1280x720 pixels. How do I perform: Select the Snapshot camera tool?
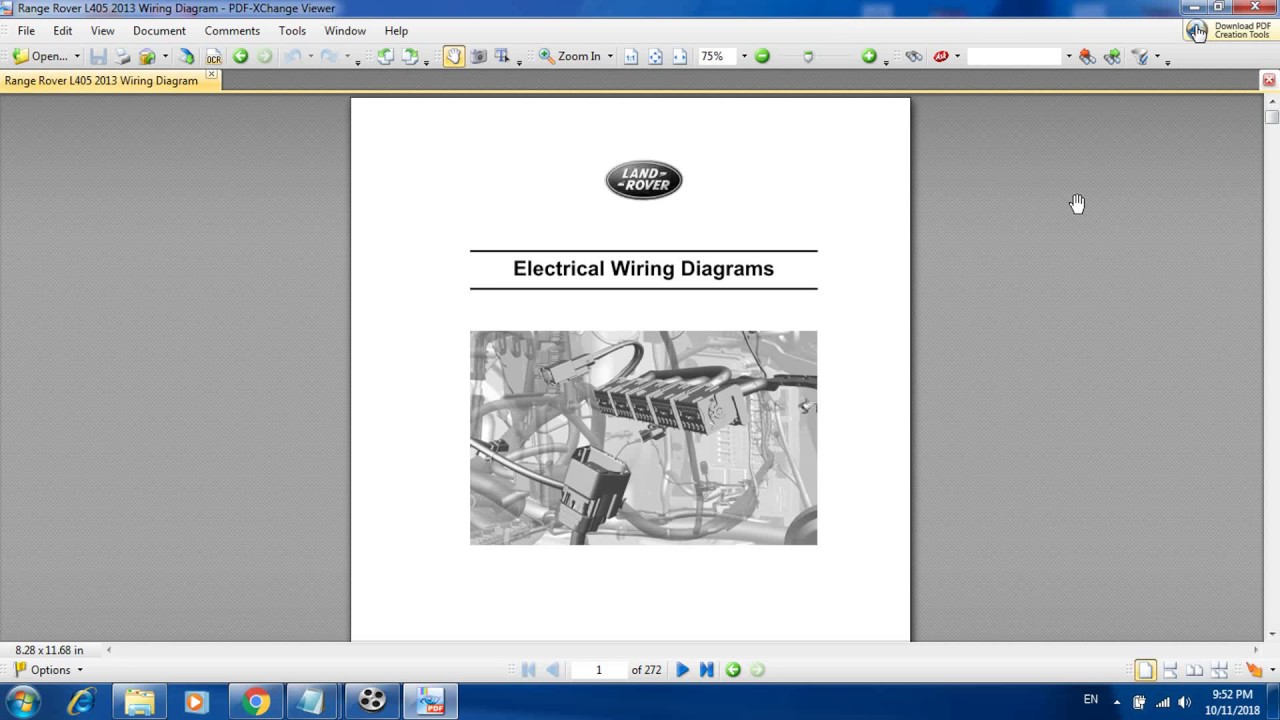point(478,56)
